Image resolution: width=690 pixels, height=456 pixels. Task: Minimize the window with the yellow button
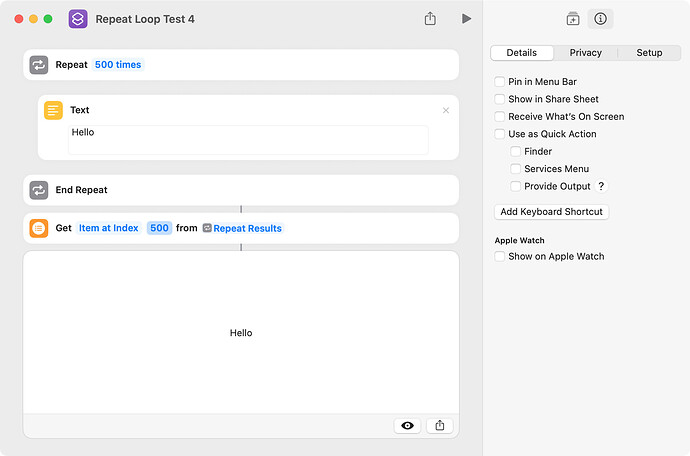point(33,19)
